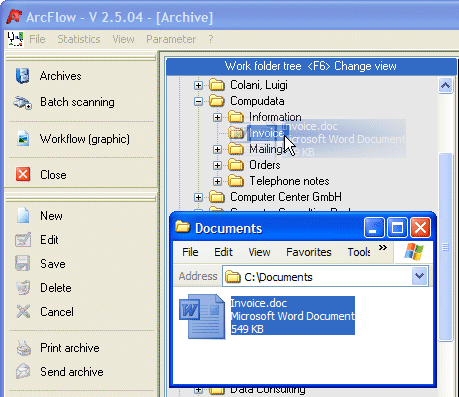
Task: Click the Orders folder icon
Action: pyautogui.click(x=236, y=165)
